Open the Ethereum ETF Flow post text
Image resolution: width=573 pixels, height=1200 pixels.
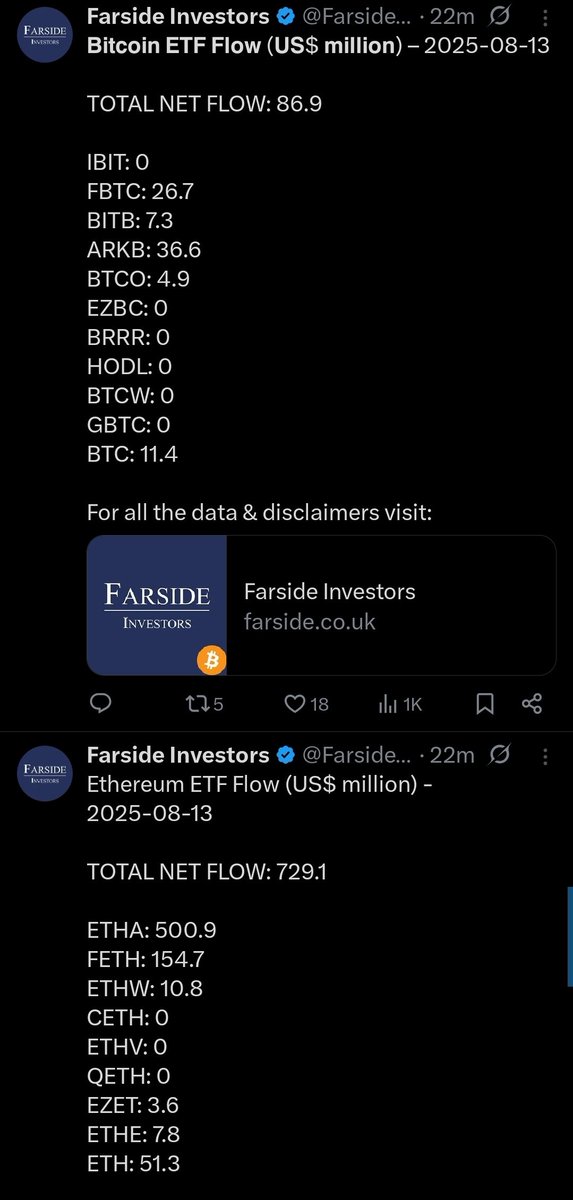(260, 799)
